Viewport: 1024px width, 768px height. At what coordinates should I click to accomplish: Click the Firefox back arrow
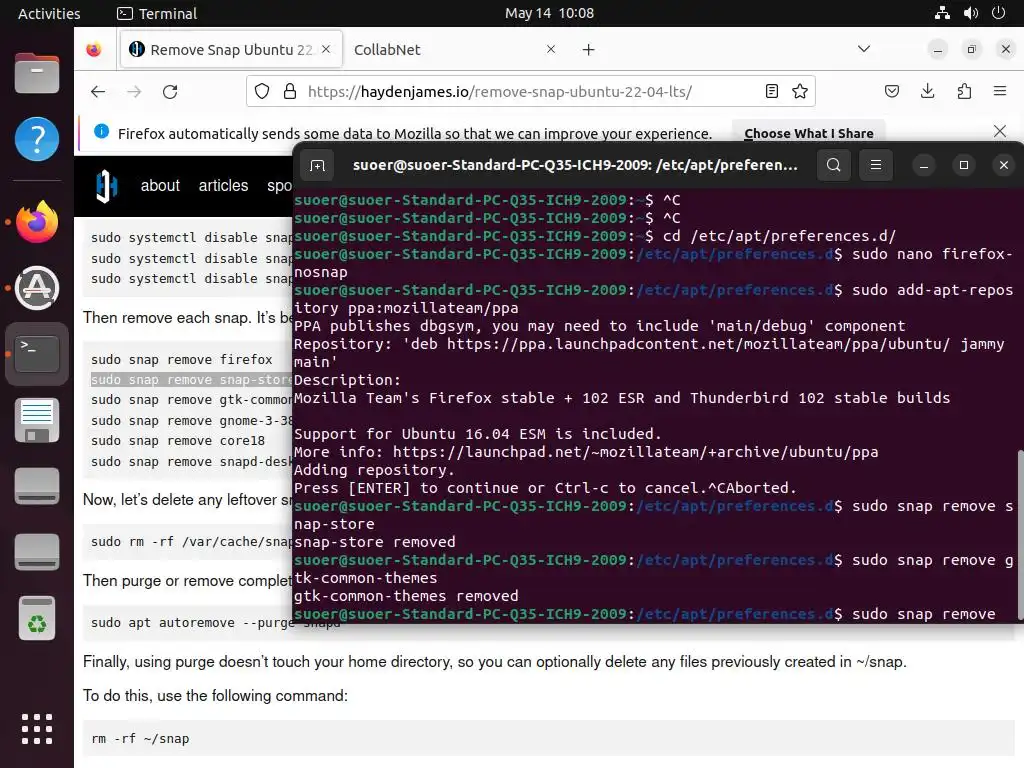click(x=98, y=91)
